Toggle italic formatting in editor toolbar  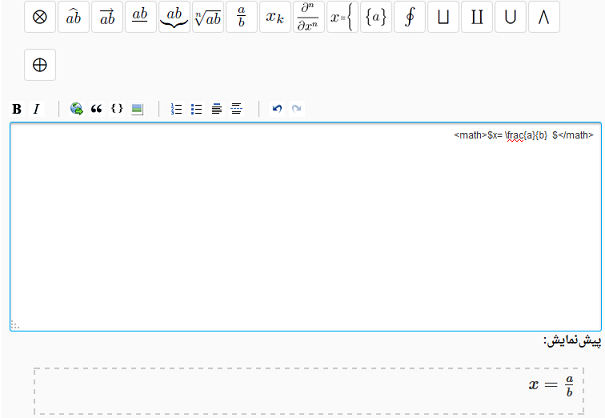[36, 109]
